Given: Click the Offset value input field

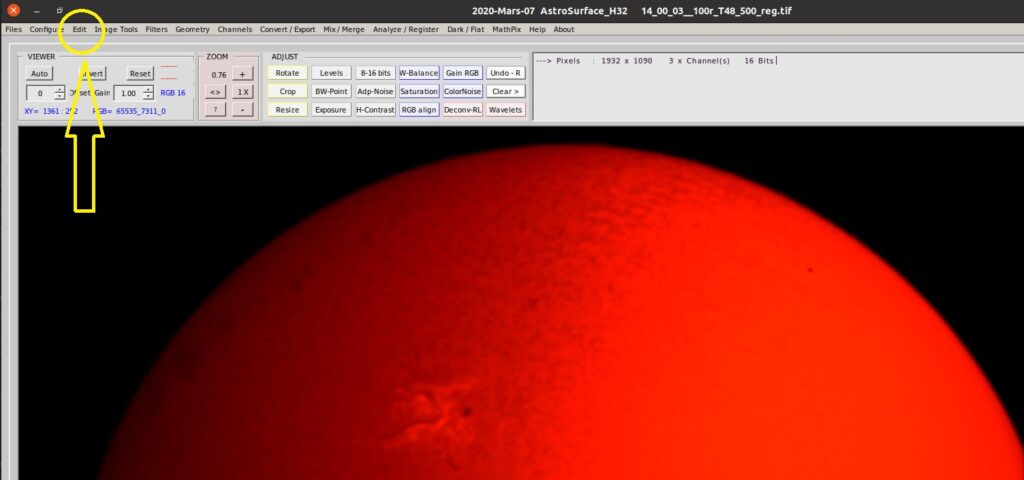Looking at the screenshot, I should pos(41,93).
